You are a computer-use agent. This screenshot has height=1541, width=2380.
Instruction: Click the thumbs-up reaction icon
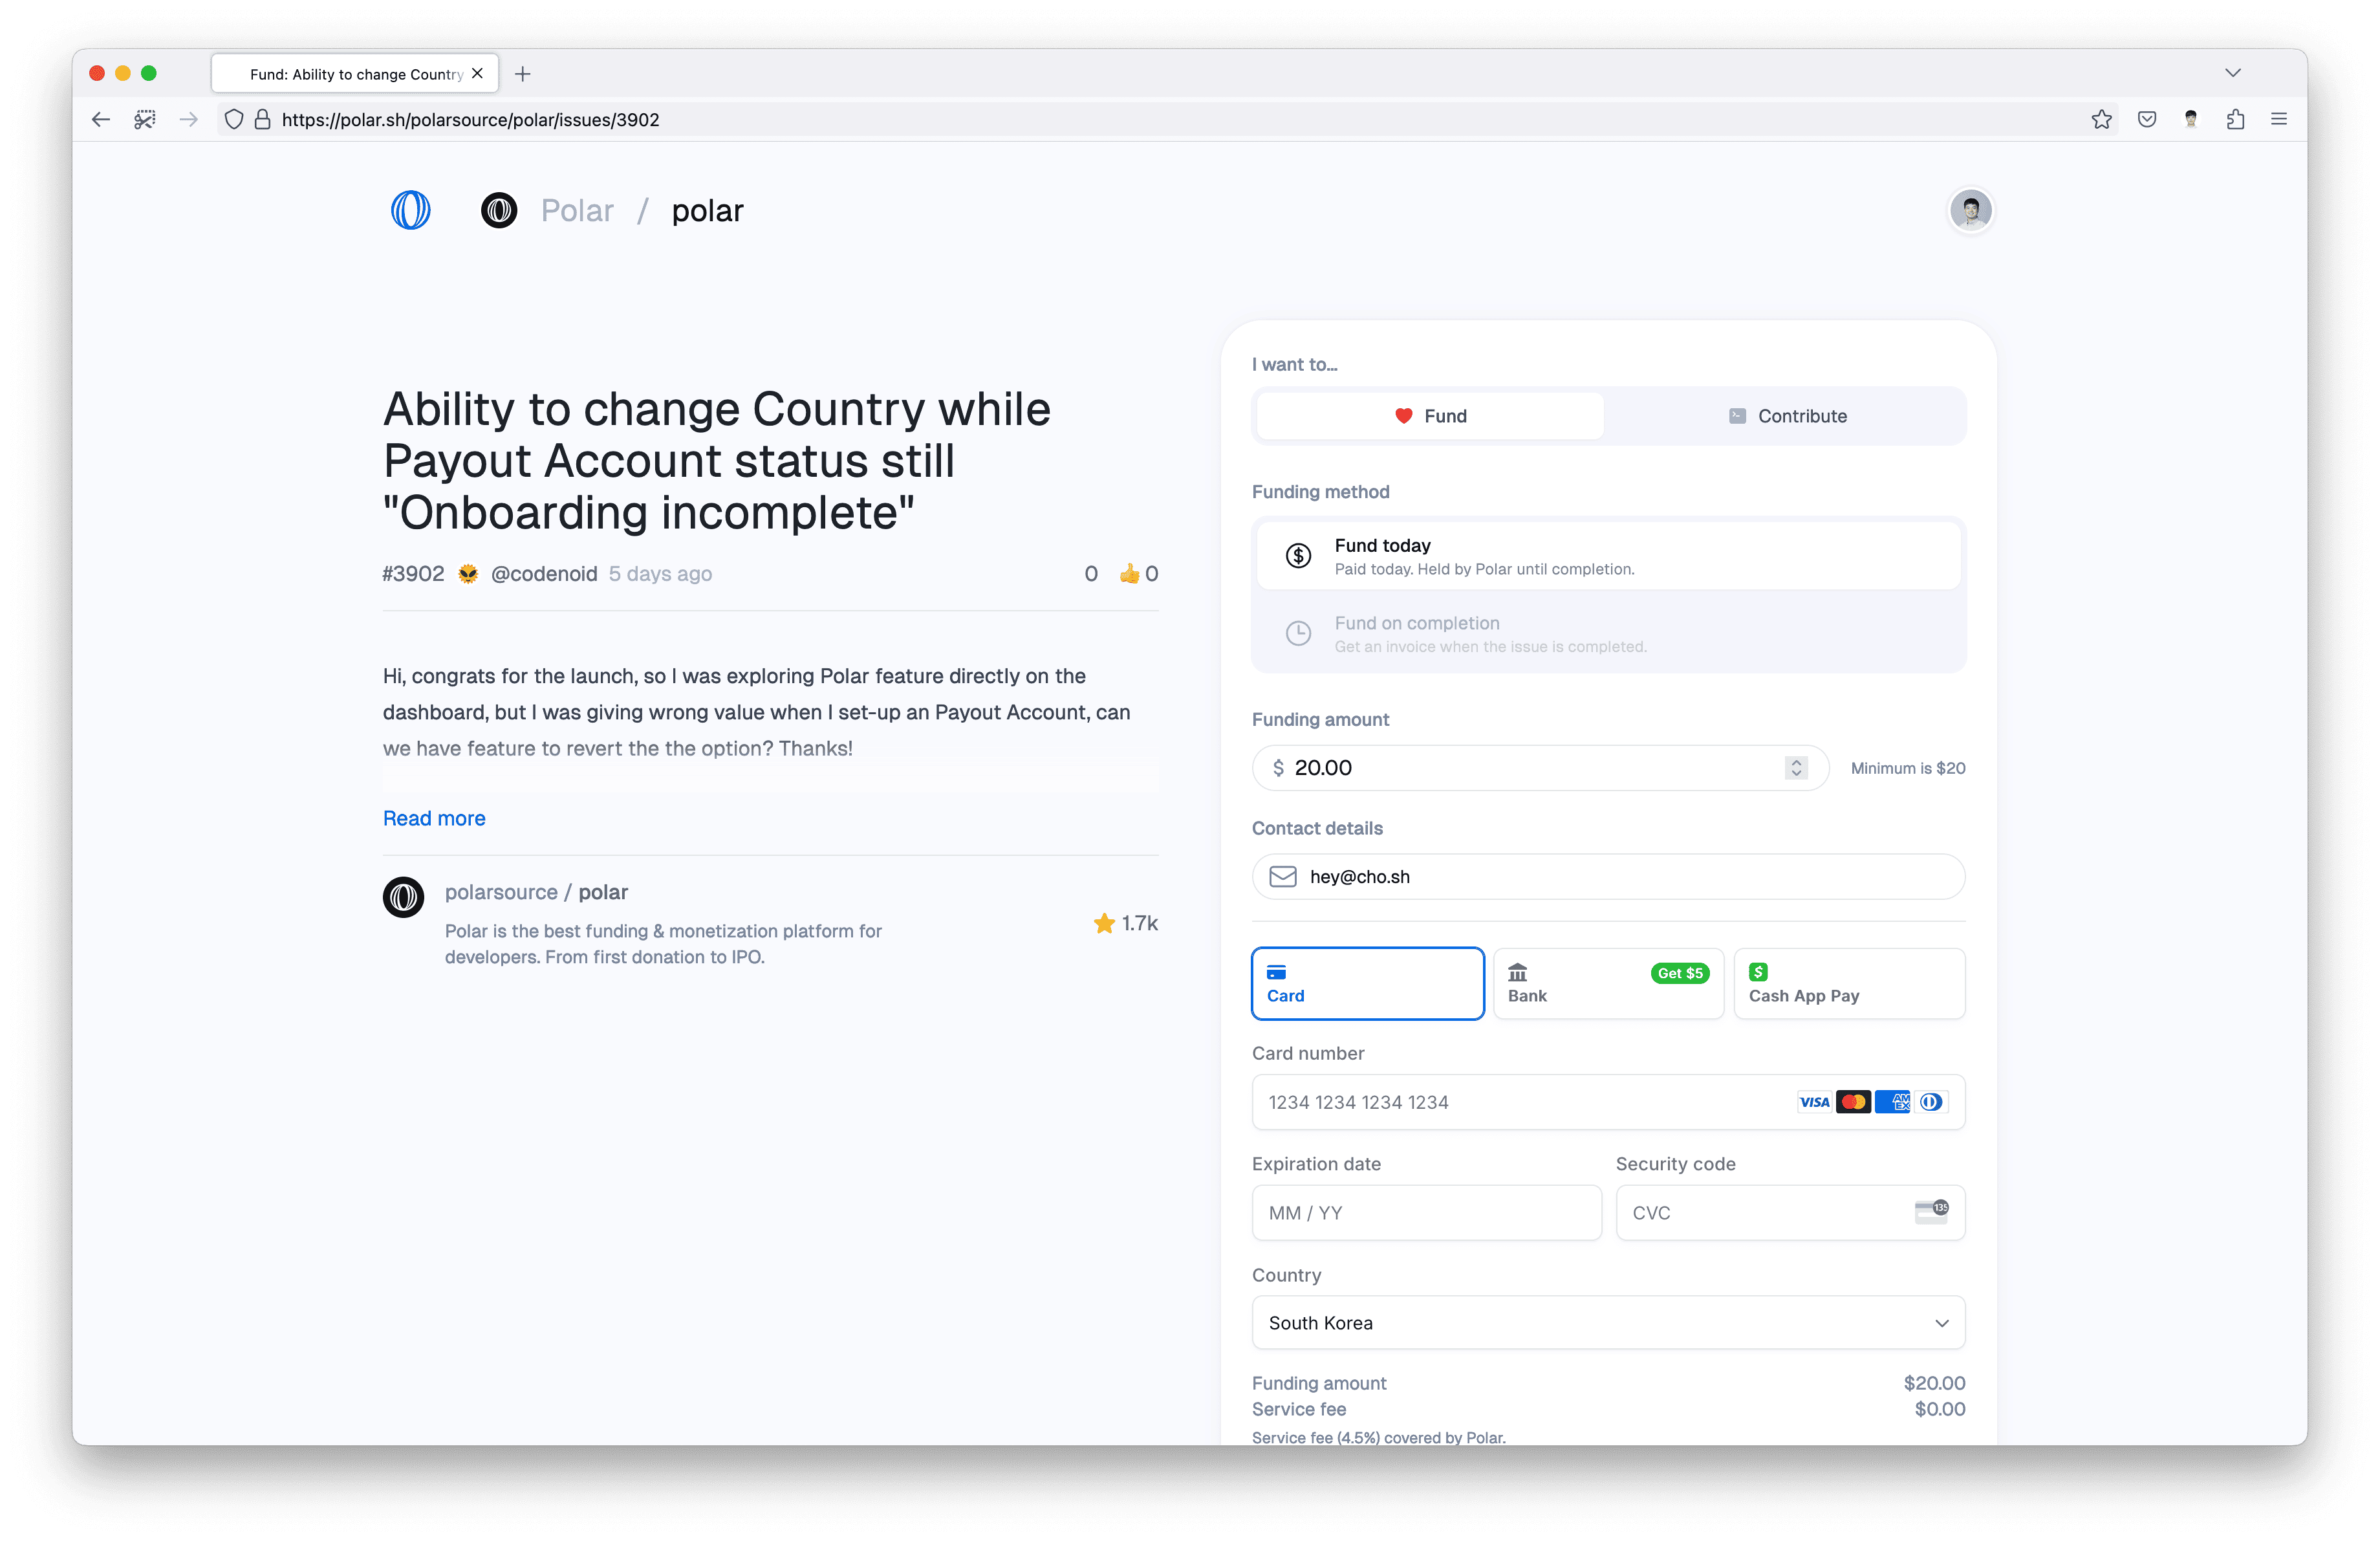coord(1129,574)
